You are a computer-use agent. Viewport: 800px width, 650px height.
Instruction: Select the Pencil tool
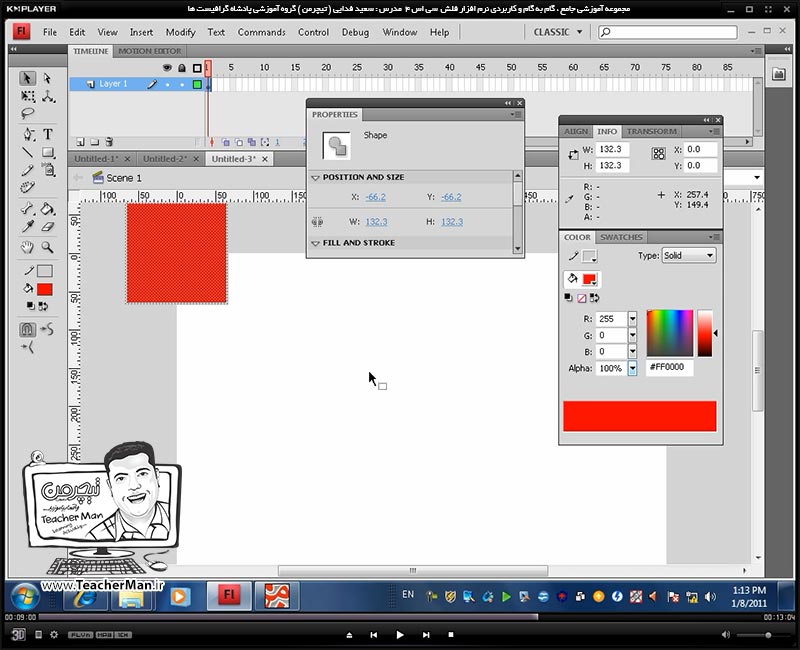click(28, 170)
